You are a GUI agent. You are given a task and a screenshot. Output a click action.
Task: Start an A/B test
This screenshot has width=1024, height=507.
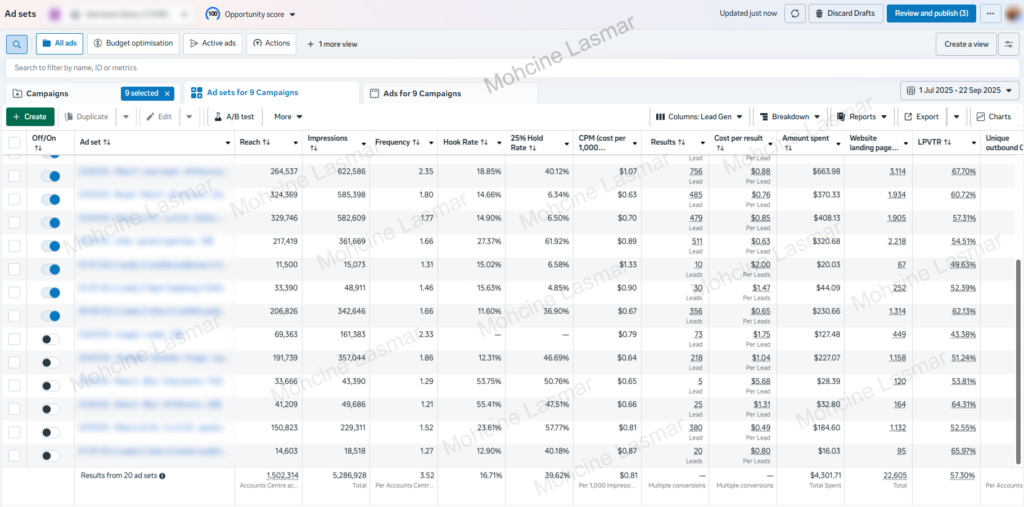[233, 117]
